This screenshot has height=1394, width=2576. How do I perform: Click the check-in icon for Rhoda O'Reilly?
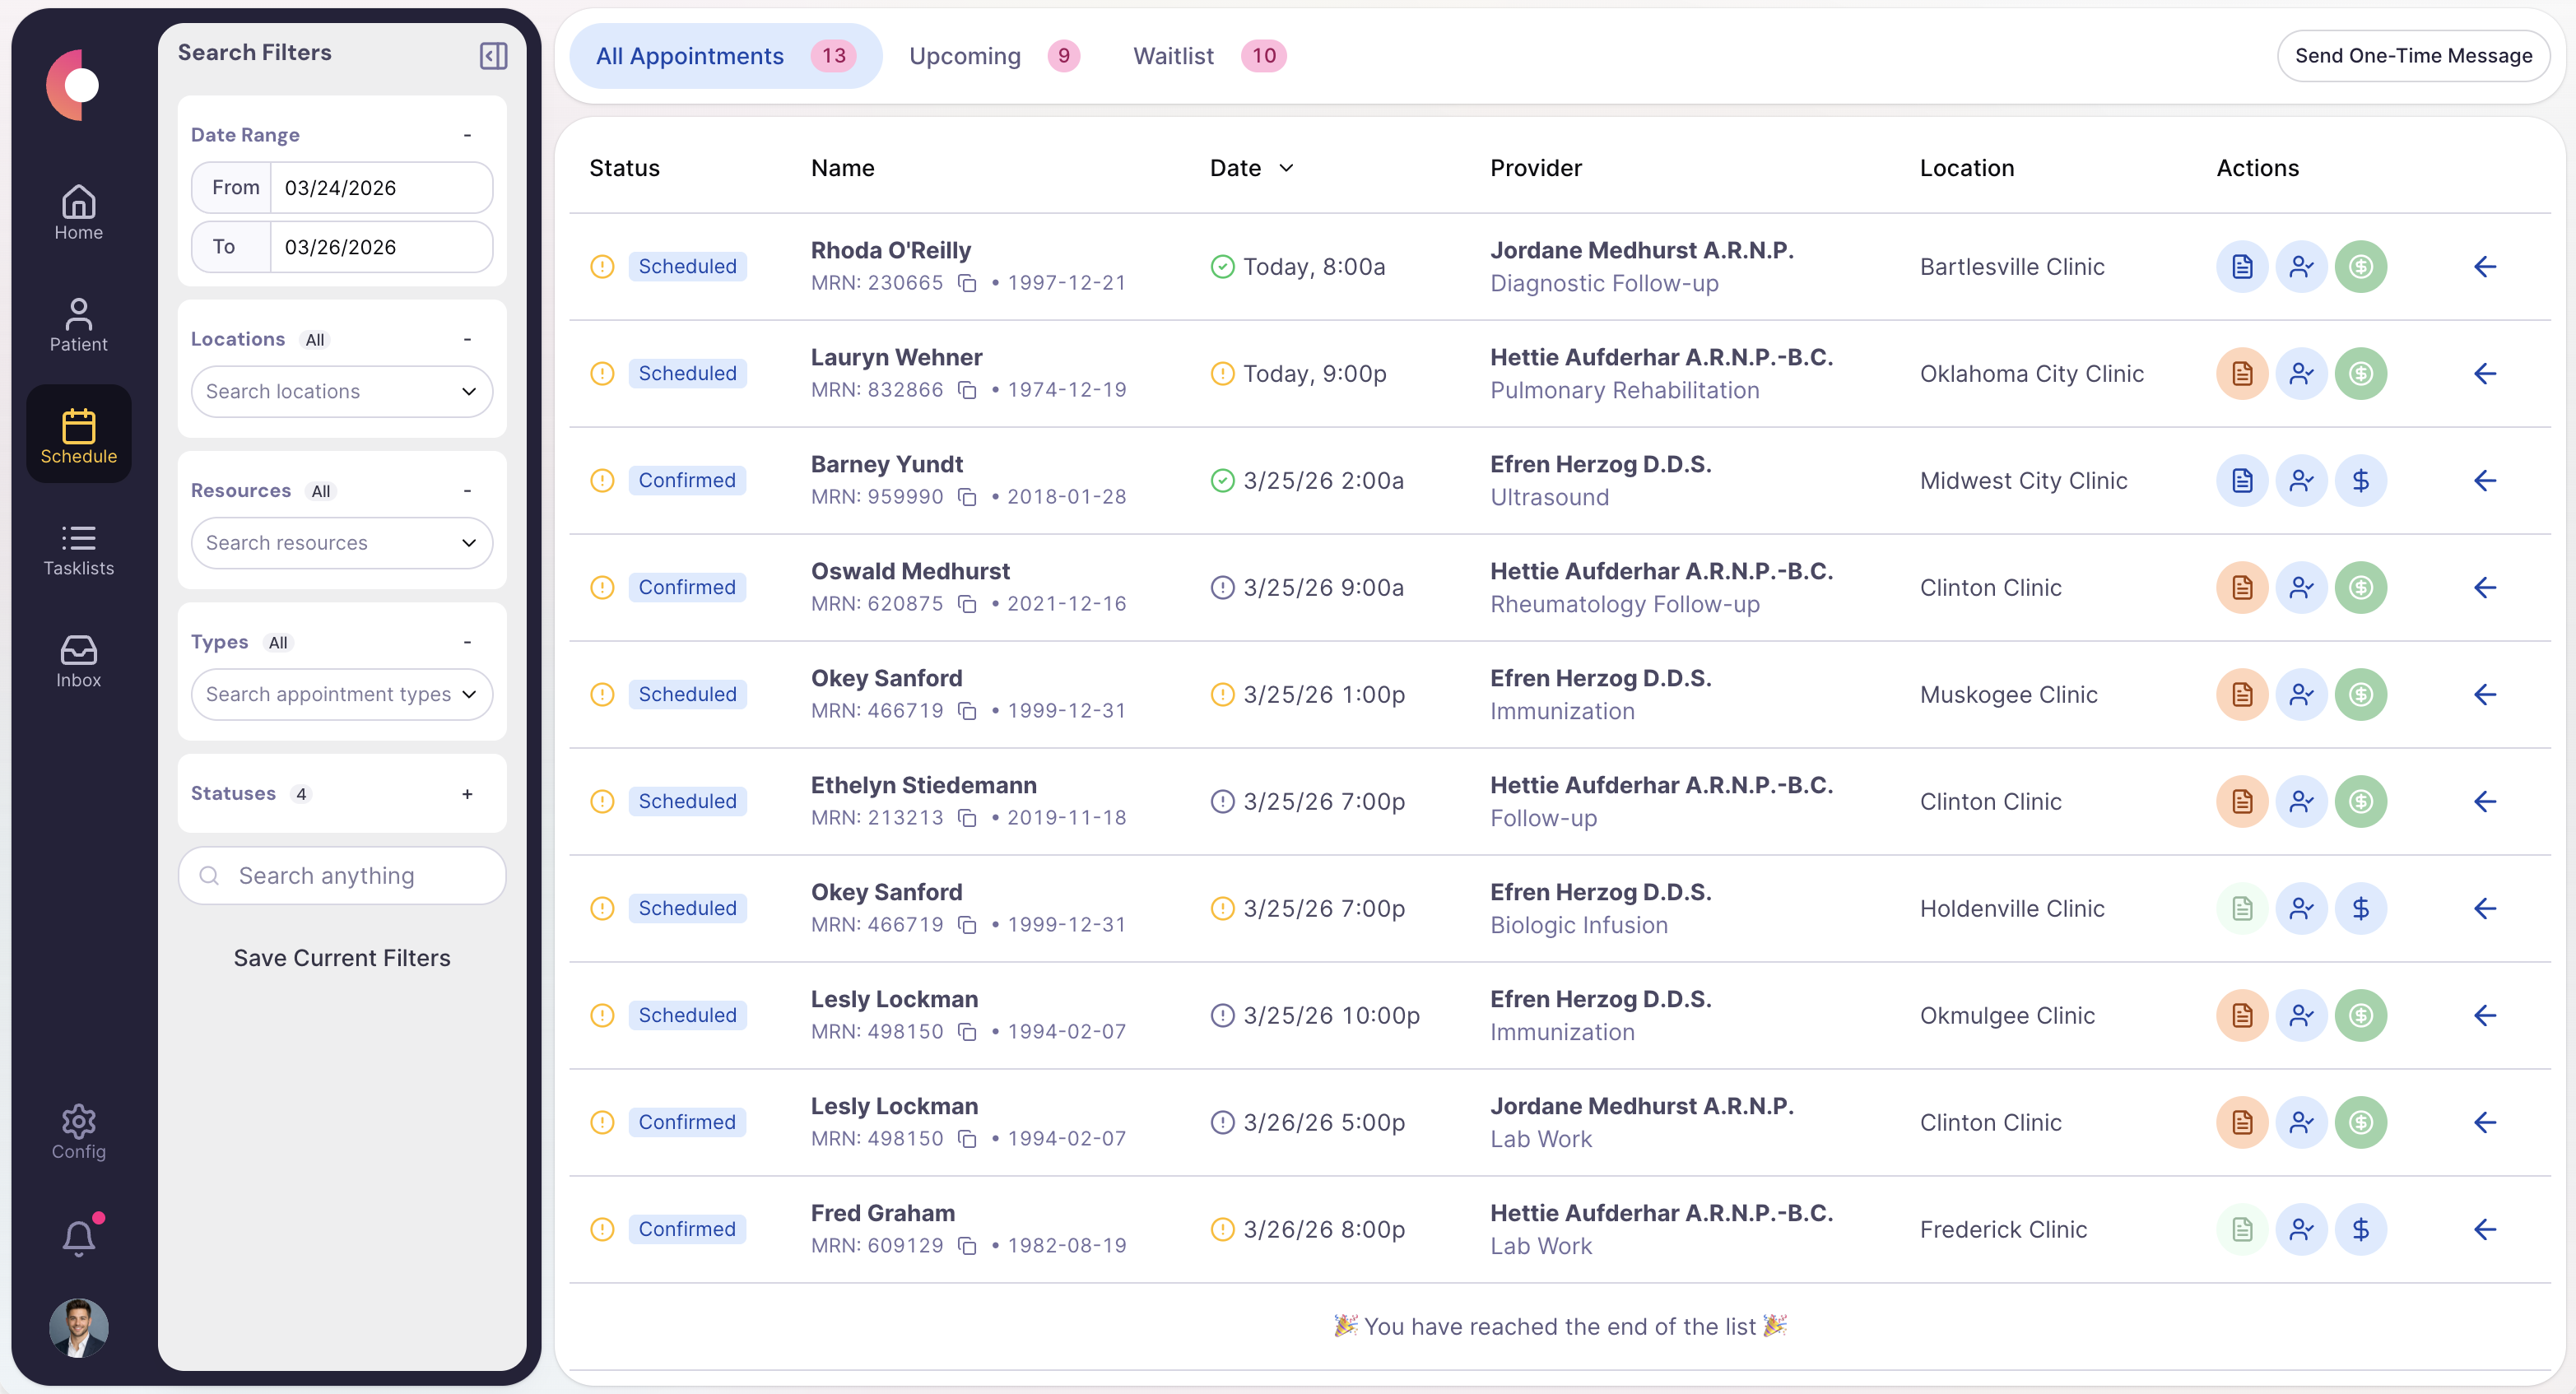[2301, 266]
